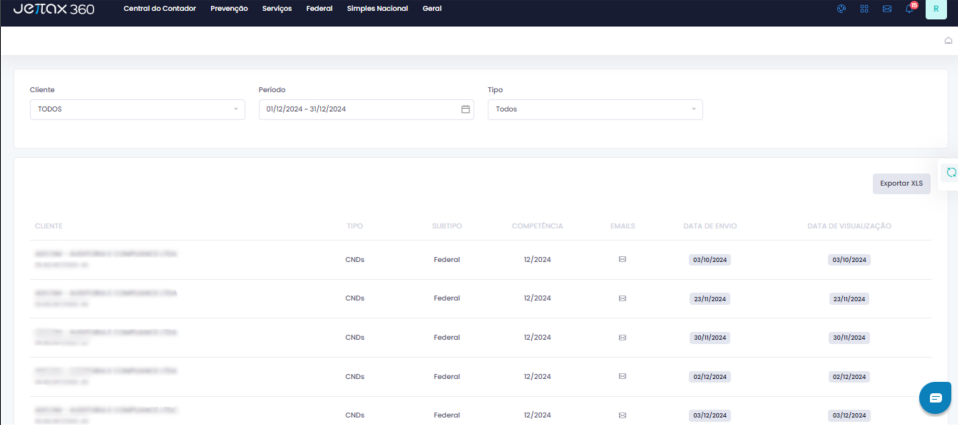958x425 pixels.
Task: Click email icon in row sent 30/11/2024
Action: click(x=623, y=337)
